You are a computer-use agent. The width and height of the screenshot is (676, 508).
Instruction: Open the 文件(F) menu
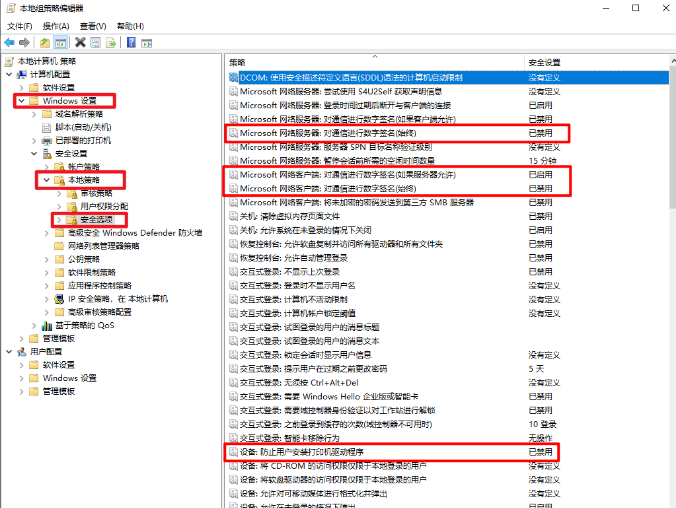pos(19,25)
